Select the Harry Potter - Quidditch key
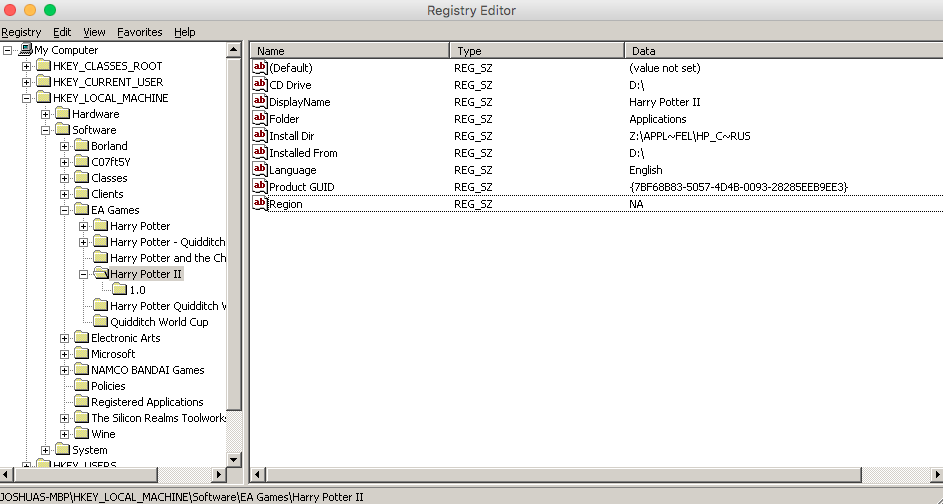Image resolution: width=943 pixels, height=504 pixels. tap(167, 242)
